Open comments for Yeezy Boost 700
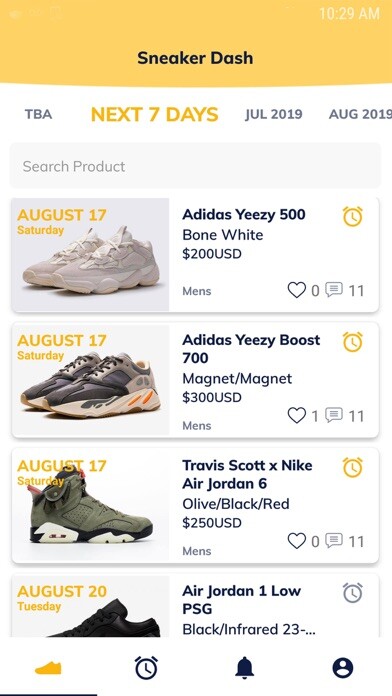 (x=334, y=415)
